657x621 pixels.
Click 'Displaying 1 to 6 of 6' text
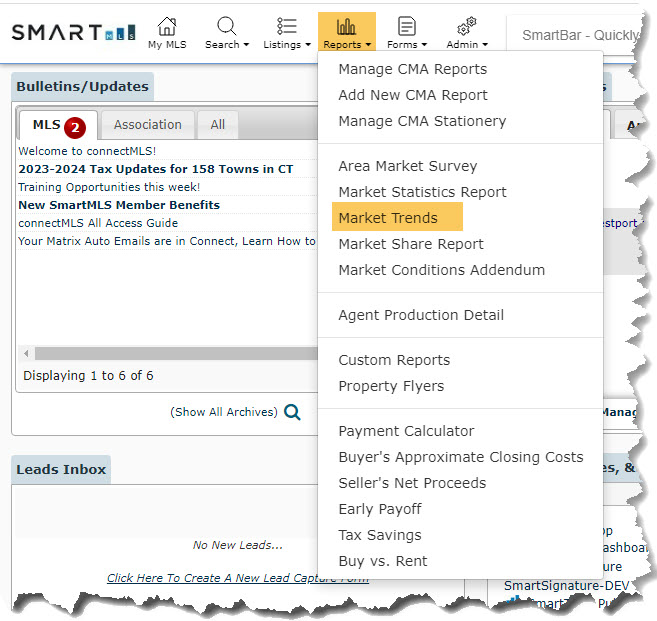88,376
